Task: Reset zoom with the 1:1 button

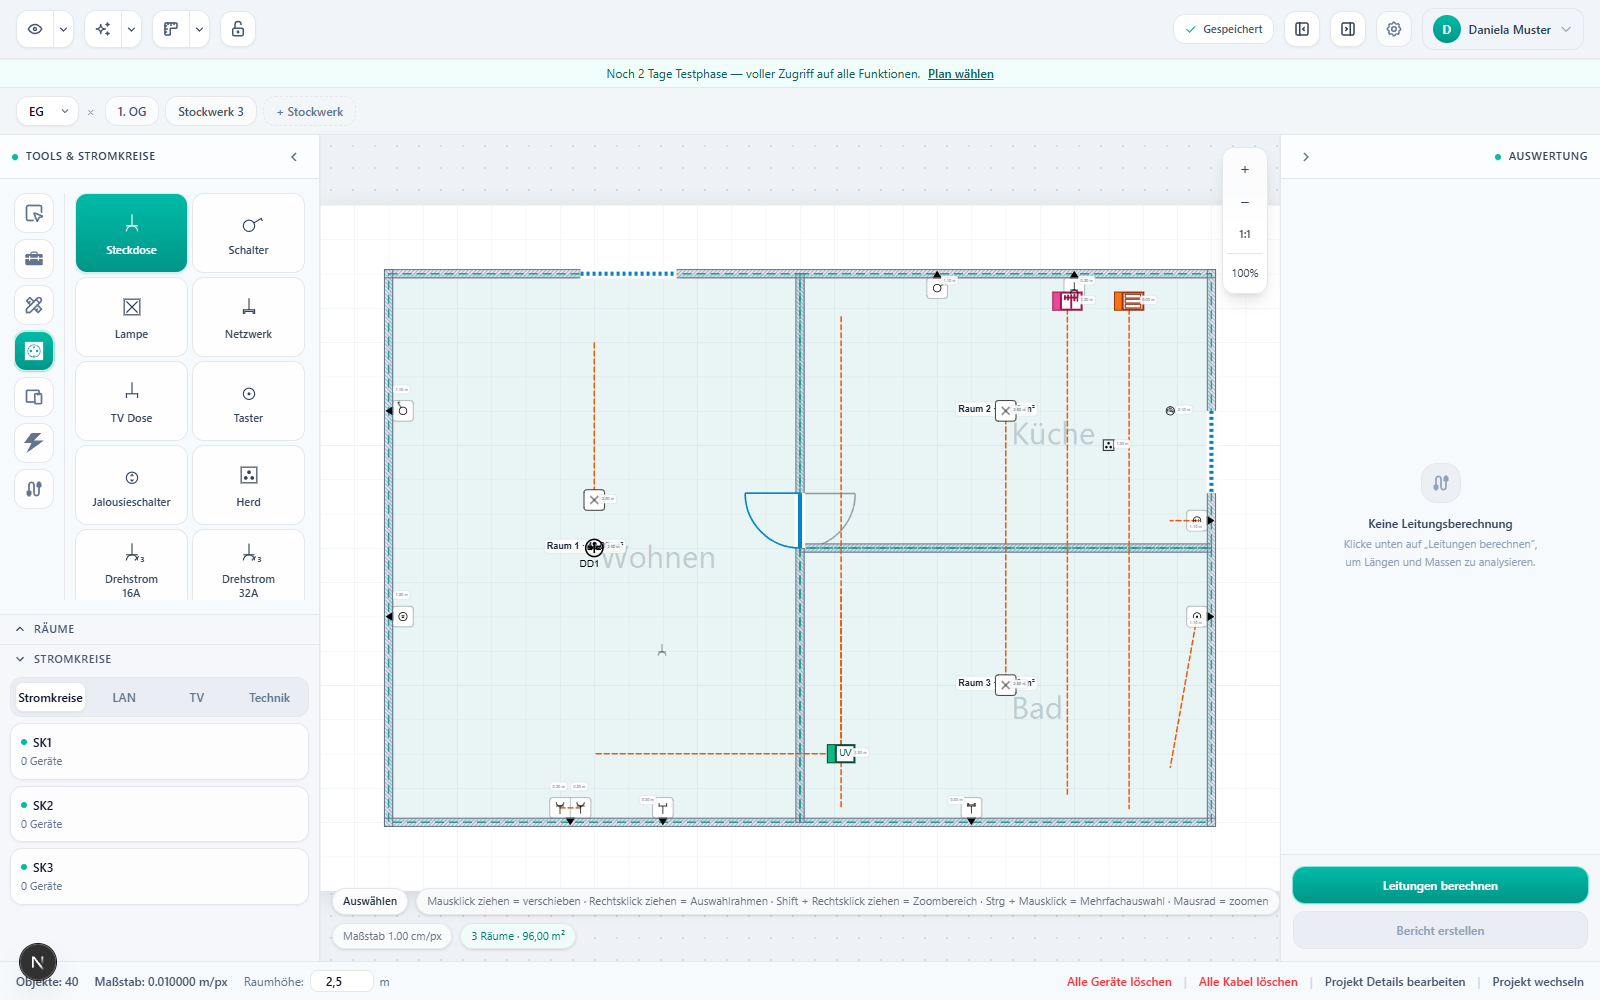Action: tap(1245, 234)
